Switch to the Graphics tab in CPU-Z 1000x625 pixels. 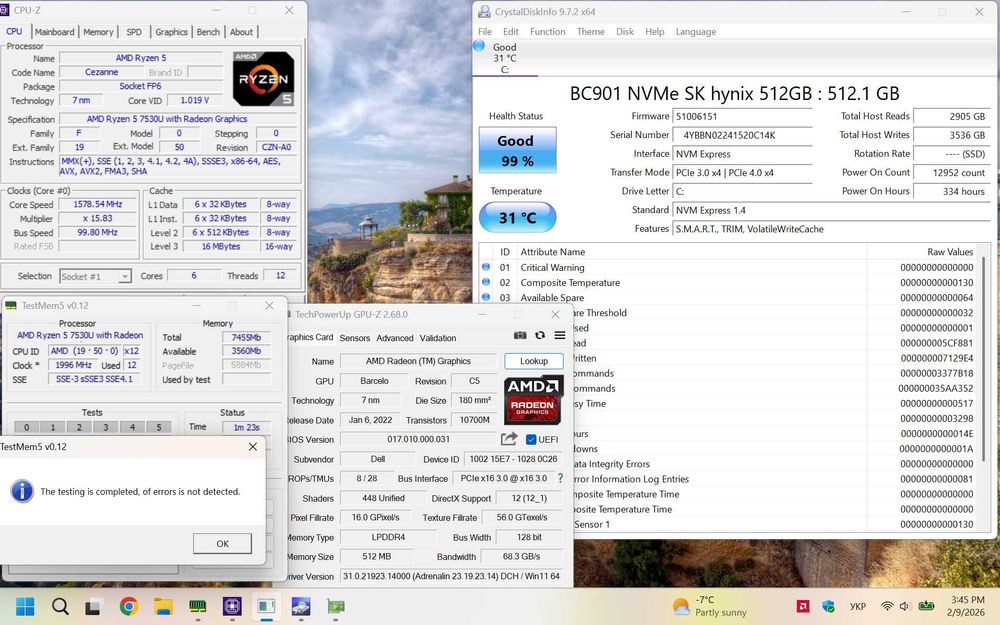(x=171, y=32)
